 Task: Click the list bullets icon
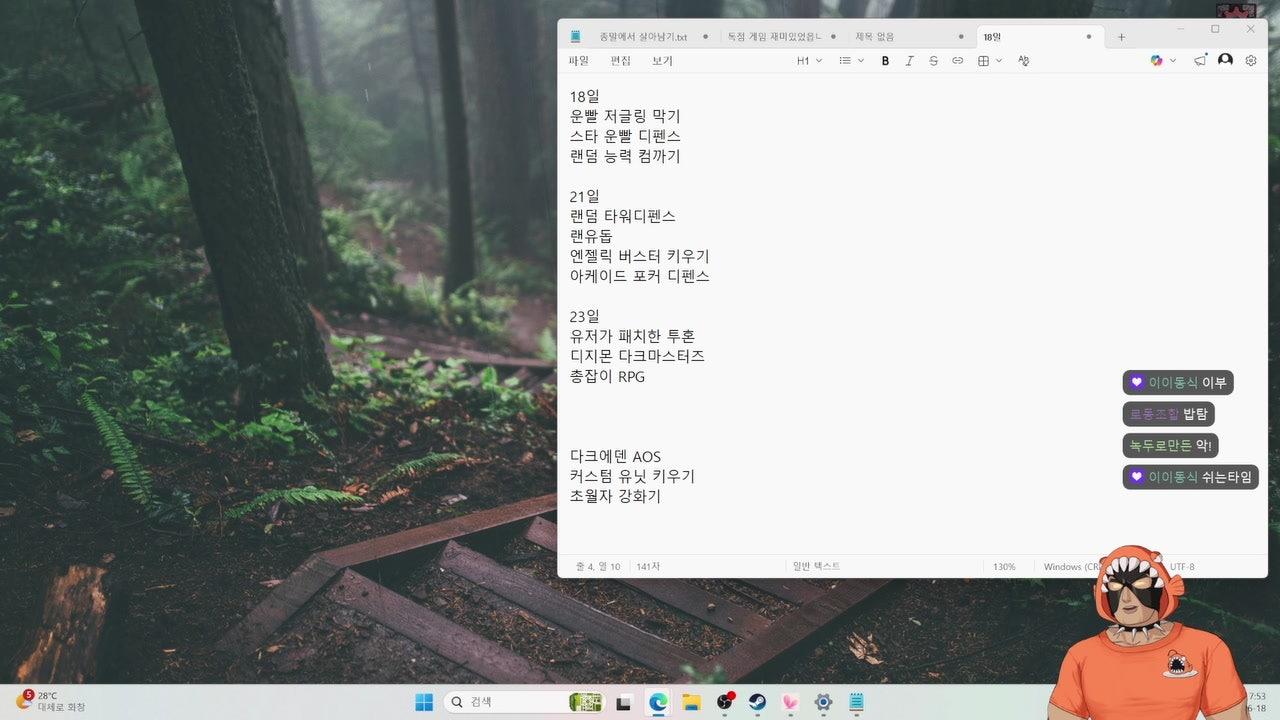845,61
